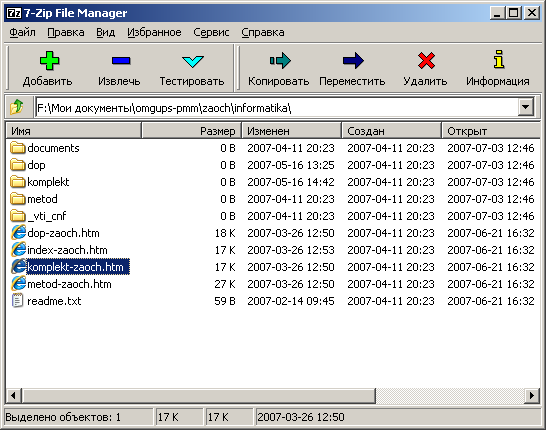
Task: Click the Удалить toolbar label
Action: tap(425, 81)
